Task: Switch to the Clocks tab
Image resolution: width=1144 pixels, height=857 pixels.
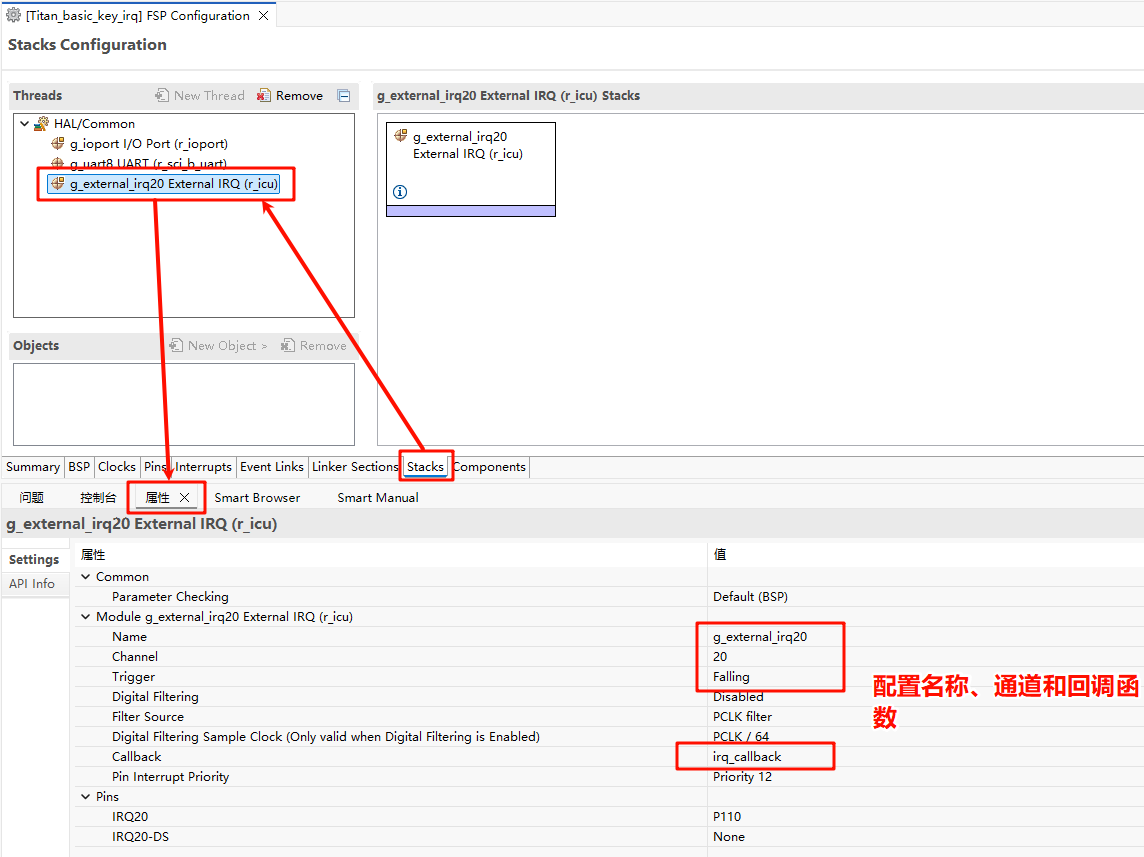Action: [116, 467]
